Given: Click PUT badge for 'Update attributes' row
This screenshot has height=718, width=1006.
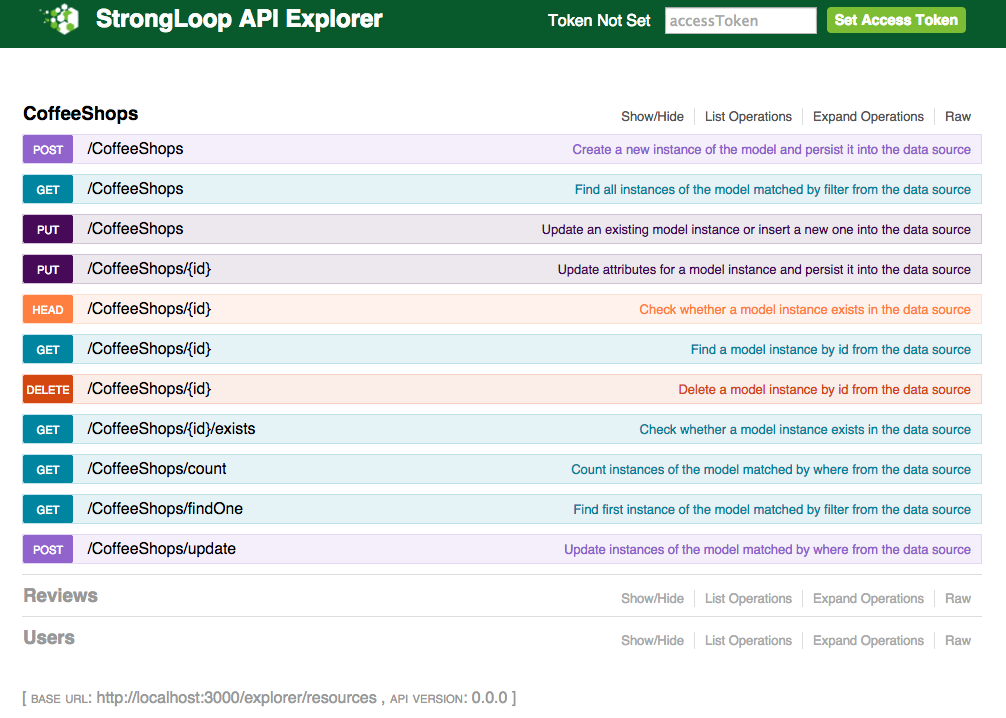Looking at the screenshot, I should pos(48,269).
